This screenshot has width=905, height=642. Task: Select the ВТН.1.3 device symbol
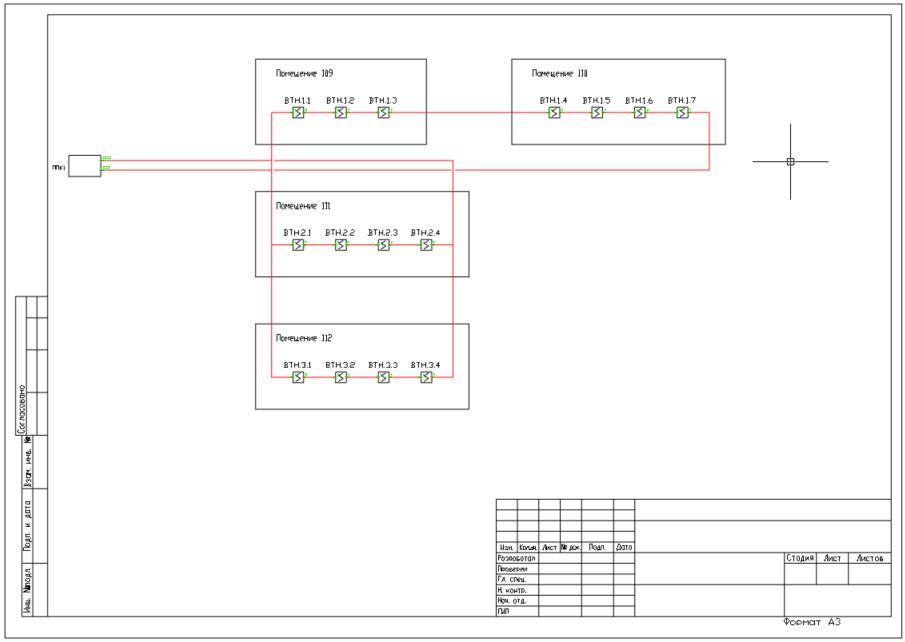click(383, 113)
